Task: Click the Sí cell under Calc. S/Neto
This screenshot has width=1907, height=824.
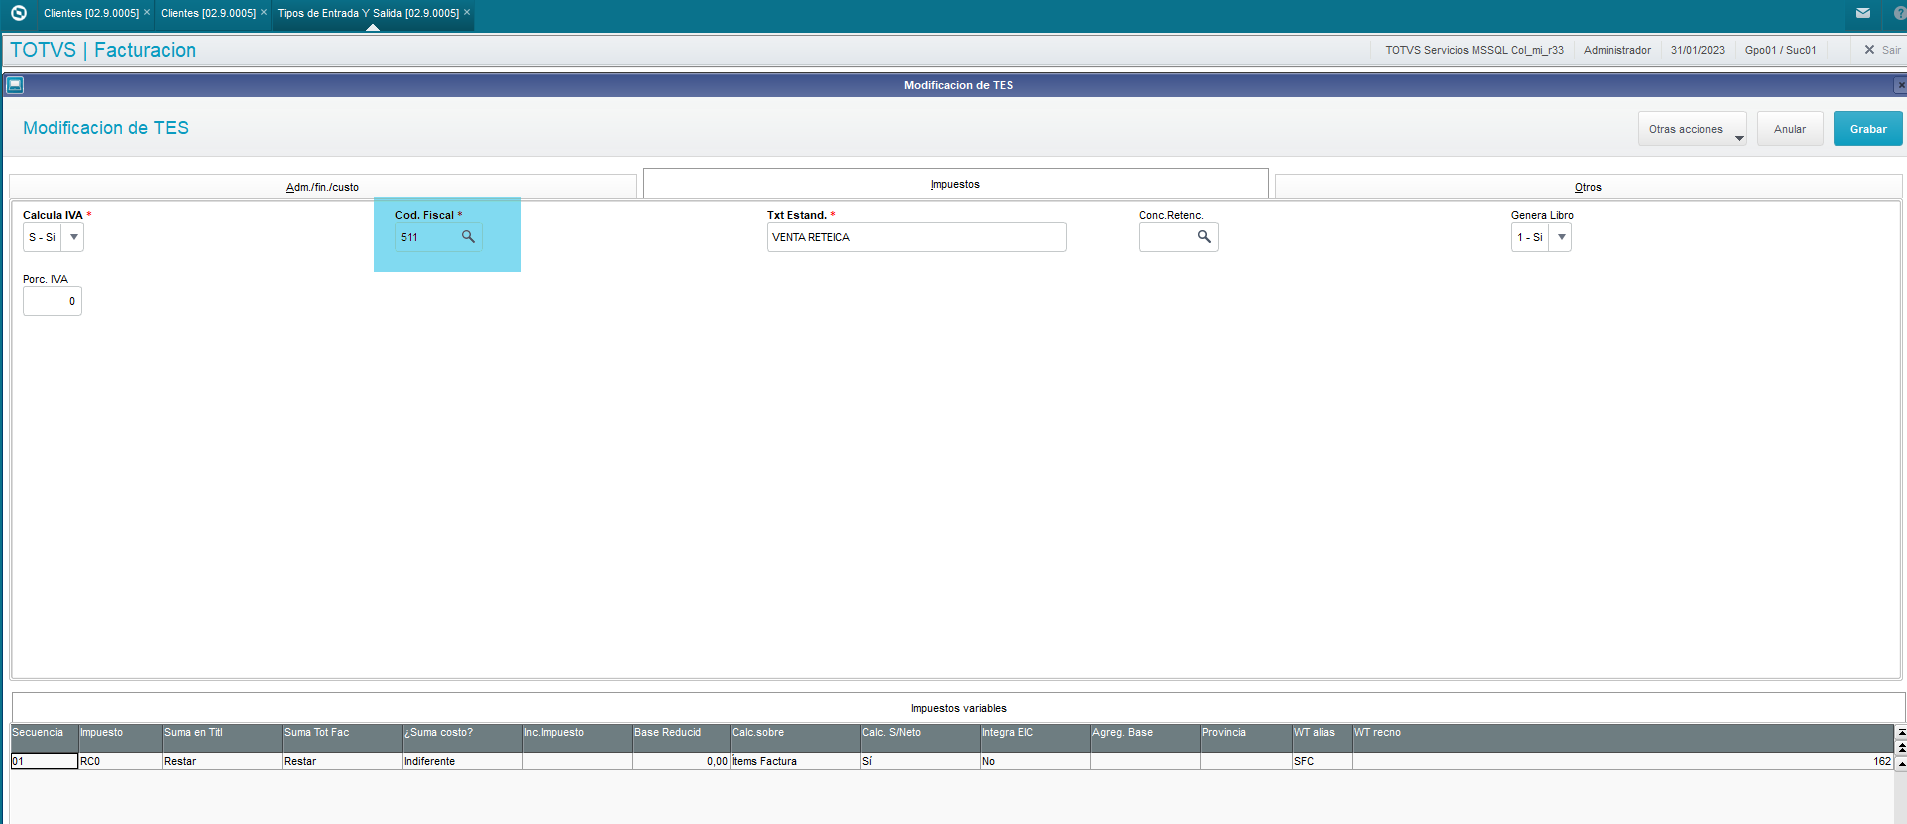Action: [x=920, y=761]
